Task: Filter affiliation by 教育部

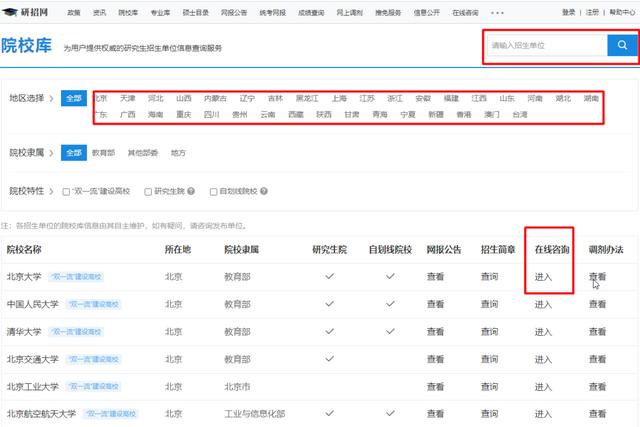Action: tap(103, 153)
